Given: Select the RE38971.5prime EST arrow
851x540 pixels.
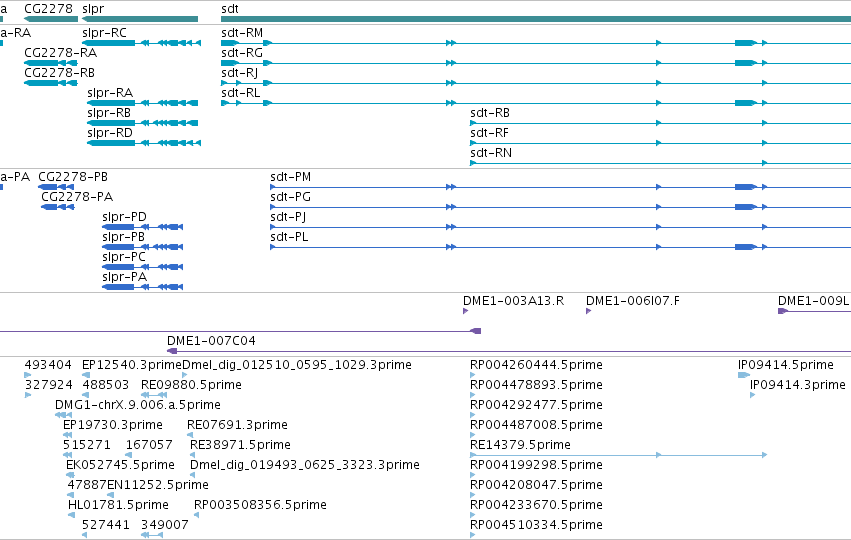Looking at the screenshot, I should coord(193,455).
